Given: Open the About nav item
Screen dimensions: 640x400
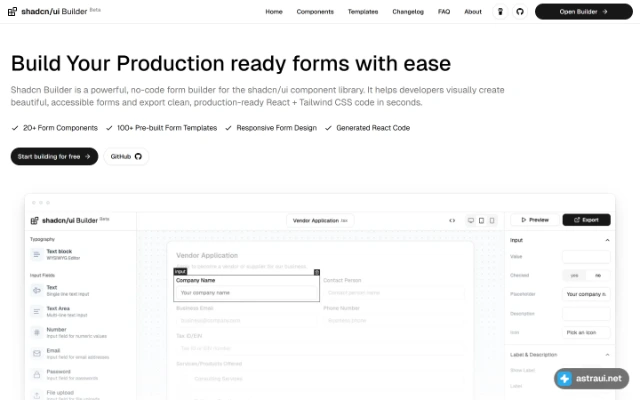Looking at the screenshot, I should pos(473,12).
